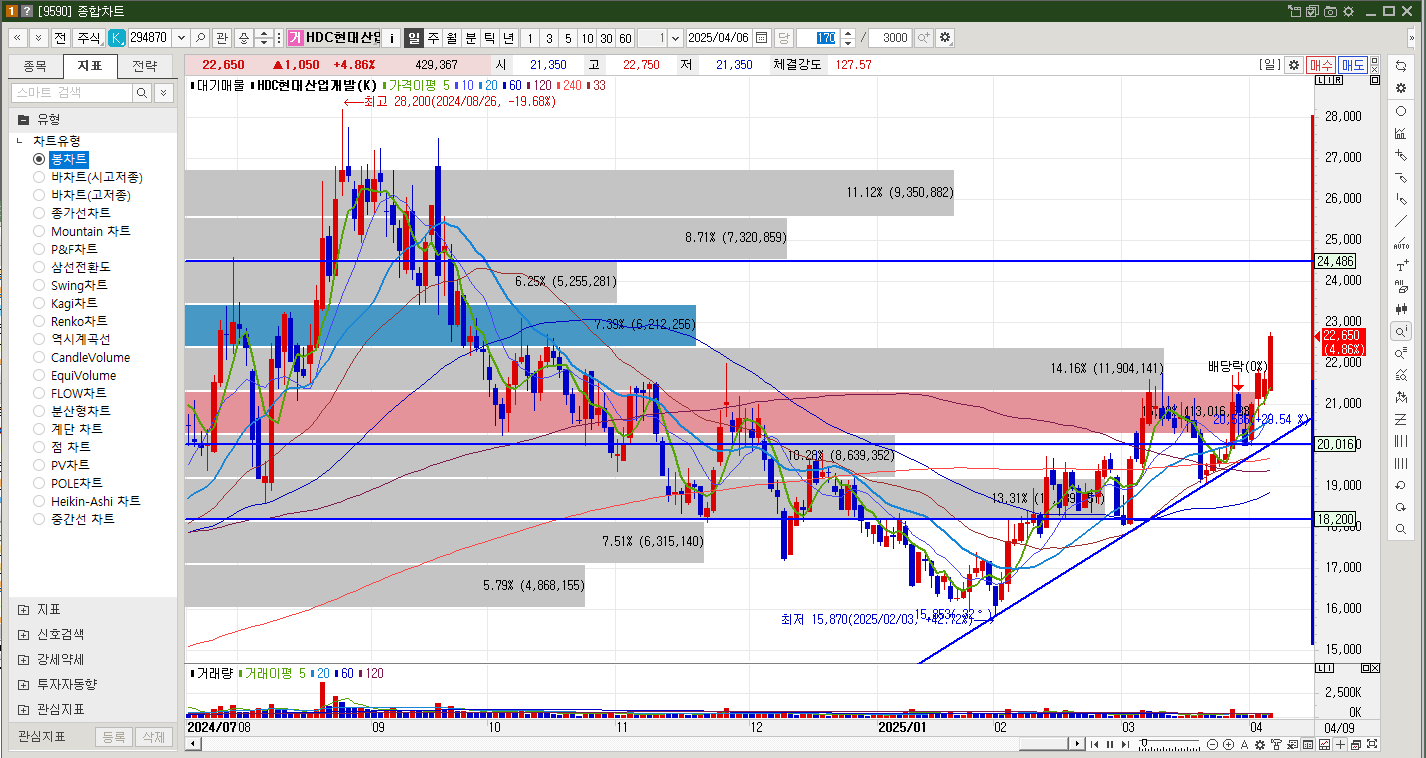1426x758 pixels.
Task: Select Renko차트 radio option
Action: click(x=39, y=321)
